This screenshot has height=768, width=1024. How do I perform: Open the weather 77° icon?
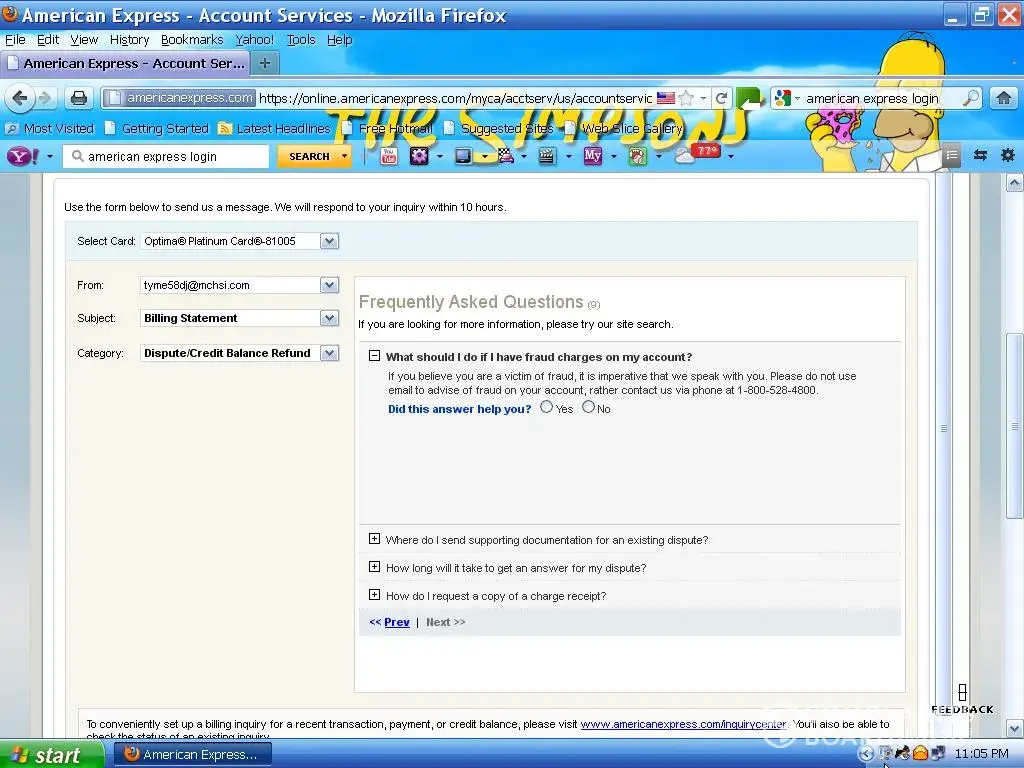click(x=697, y=154)
